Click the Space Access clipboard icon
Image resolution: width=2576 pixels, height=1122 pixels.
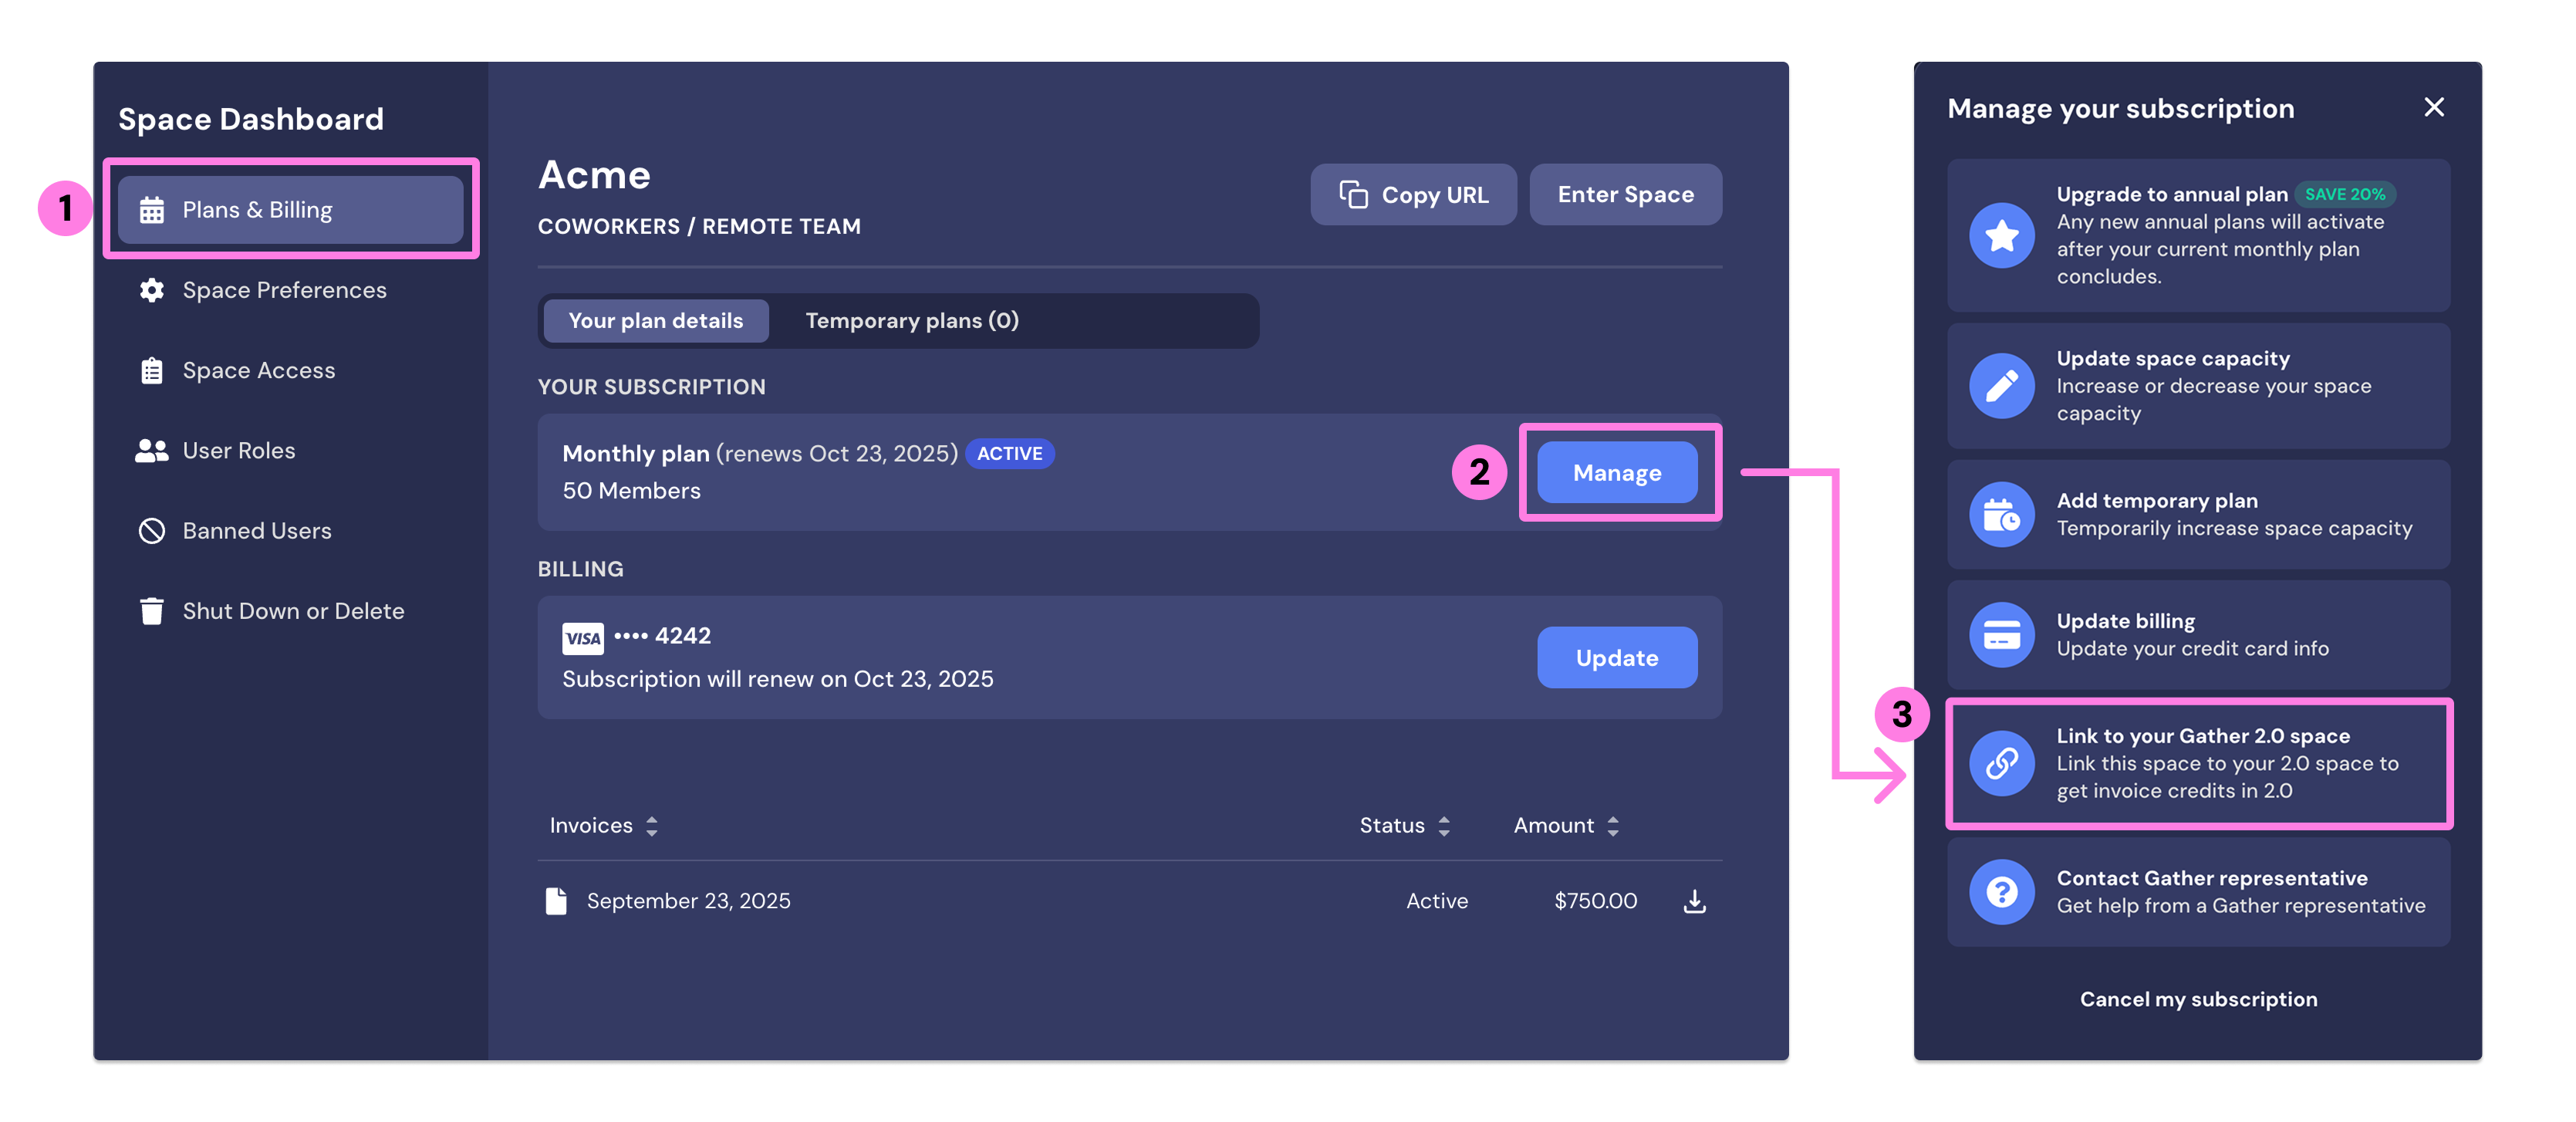coord(152,370)
